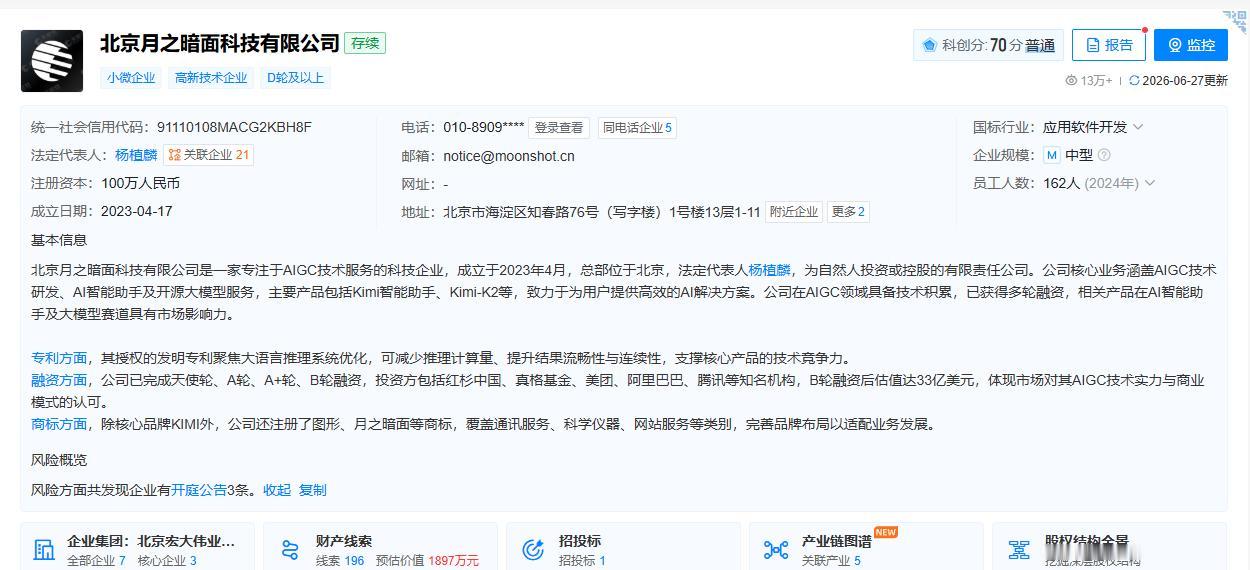Select the 高新技术企业 tag
Image resolution: width=1250 pixels, height=570 pixels.
tap(211, 78)
